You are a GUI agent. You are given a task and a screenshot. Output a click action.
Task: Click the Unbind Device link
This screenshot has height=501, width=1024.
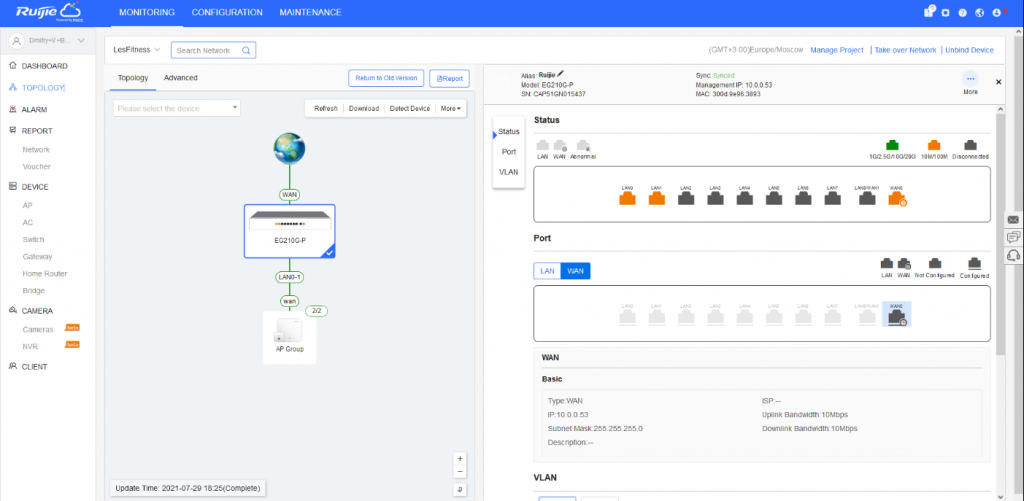coord(969,49)
